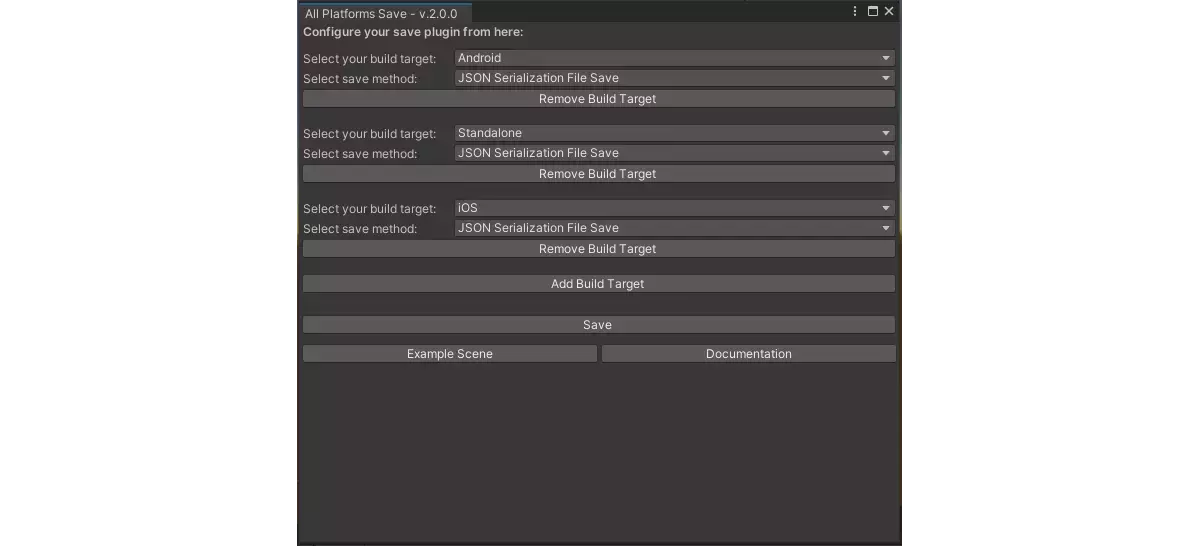This screenshot has height=546, width=1200.
Task: Change the save method for the Standalone target
Action: [674, 153]
